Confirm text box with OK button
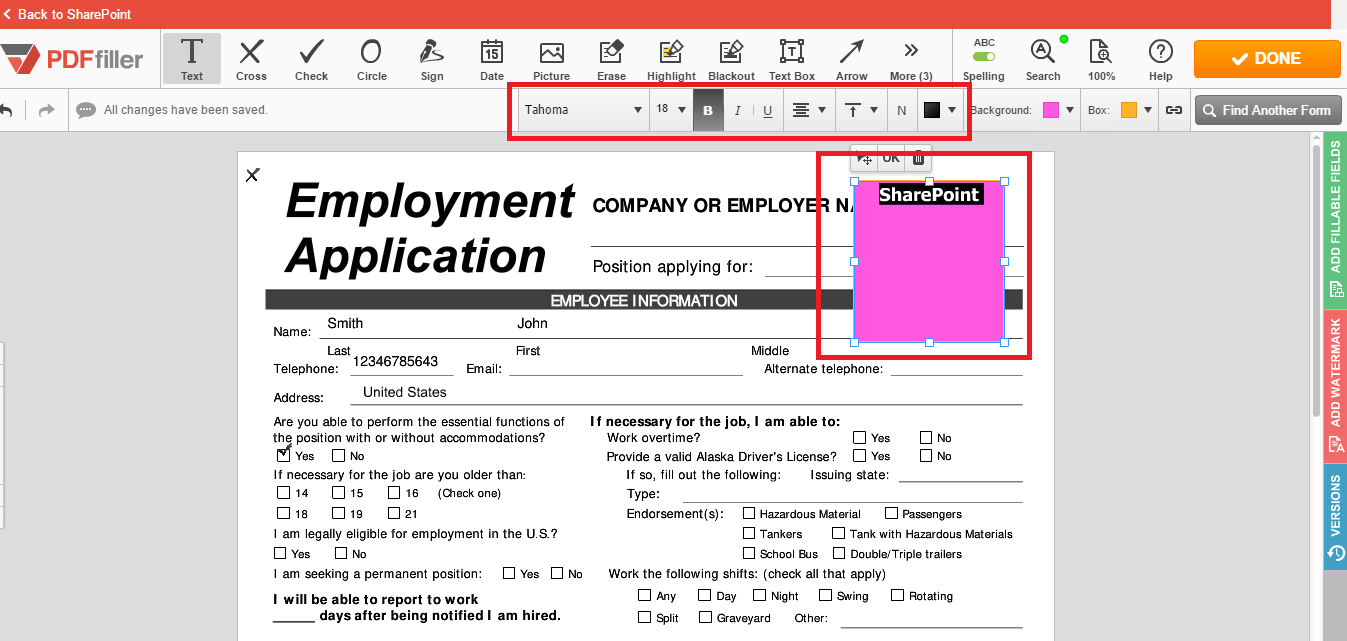 (890, 158)
